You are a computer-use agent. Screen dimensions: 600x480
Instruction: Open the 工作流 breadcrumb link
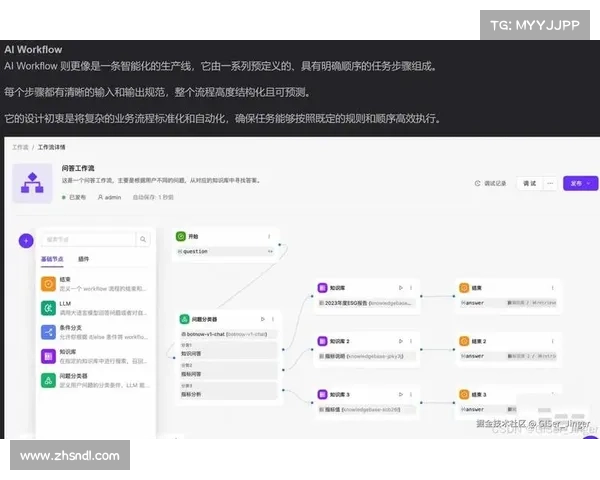(x=20, y=147)
